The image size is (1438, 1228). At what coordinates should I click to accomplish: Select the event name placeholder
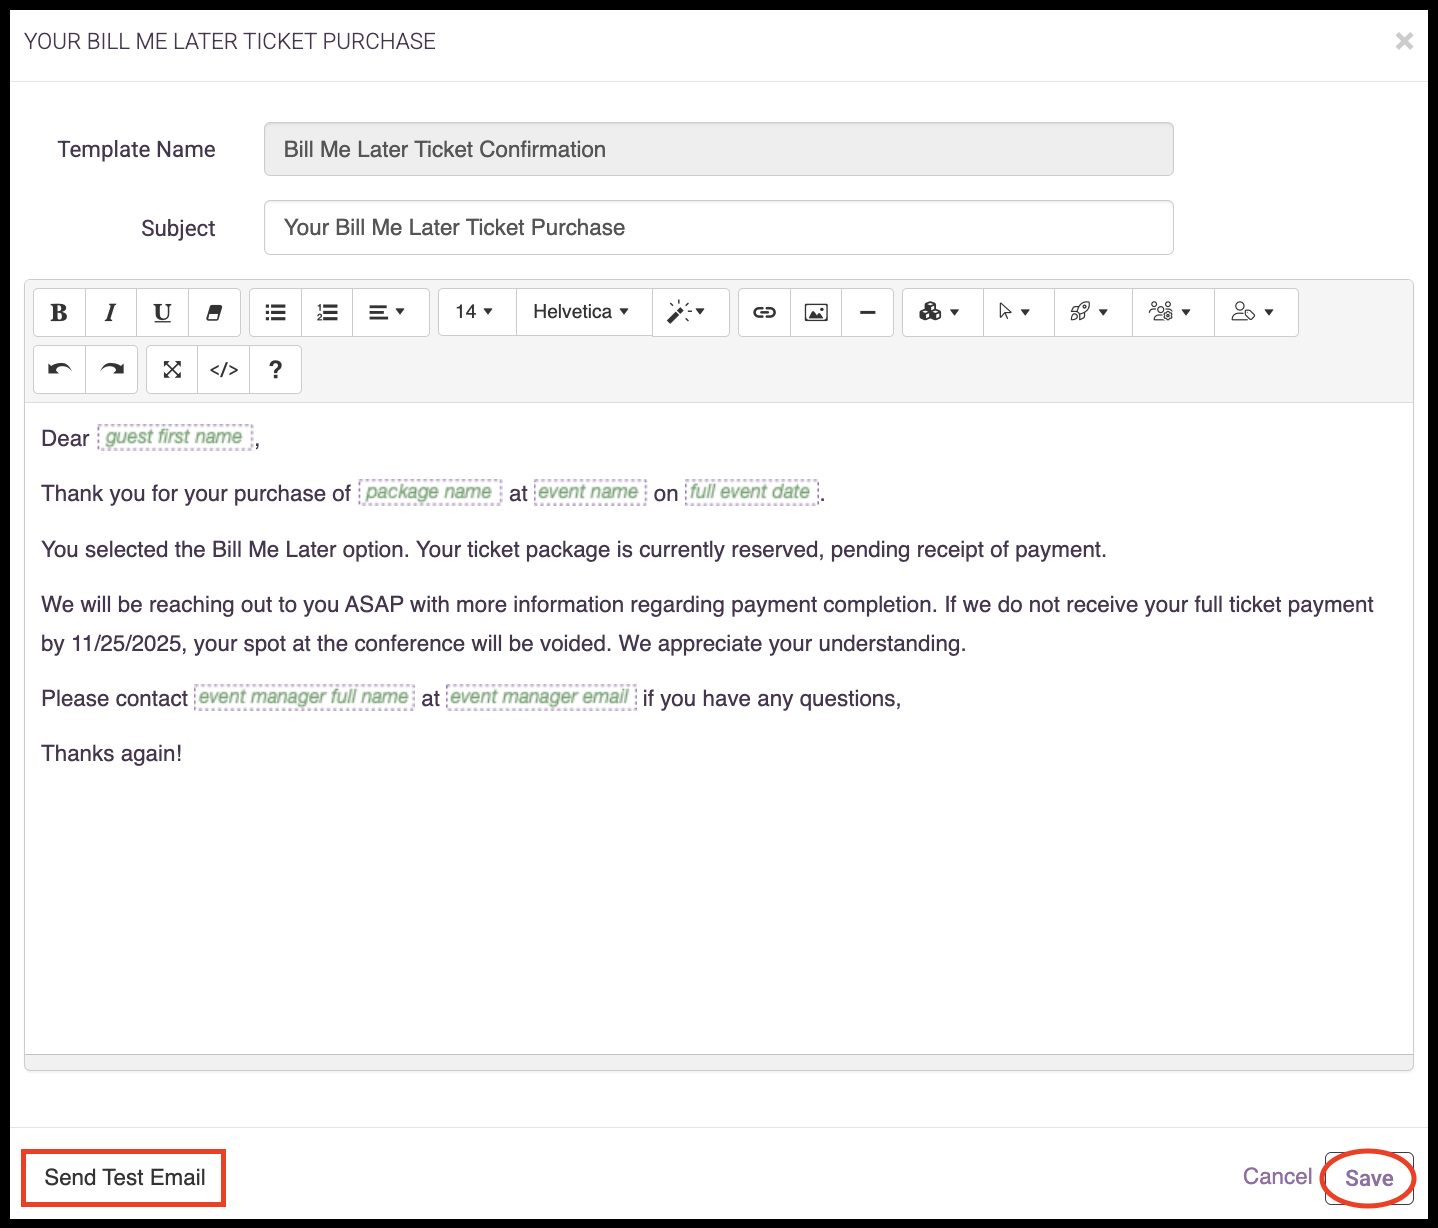[589, 492]
